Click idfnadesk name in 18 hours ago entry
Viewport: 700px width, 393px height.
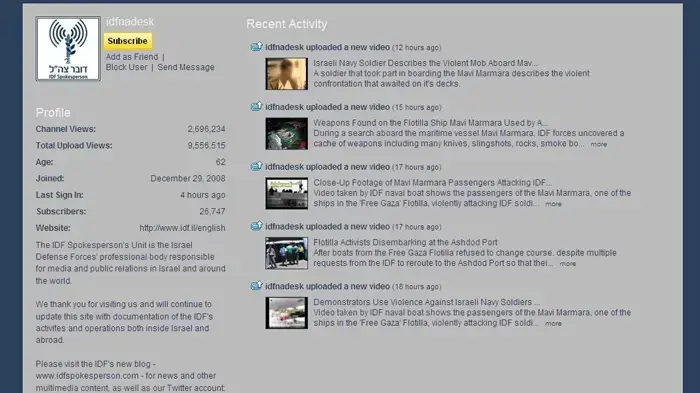tap(284, 286)
